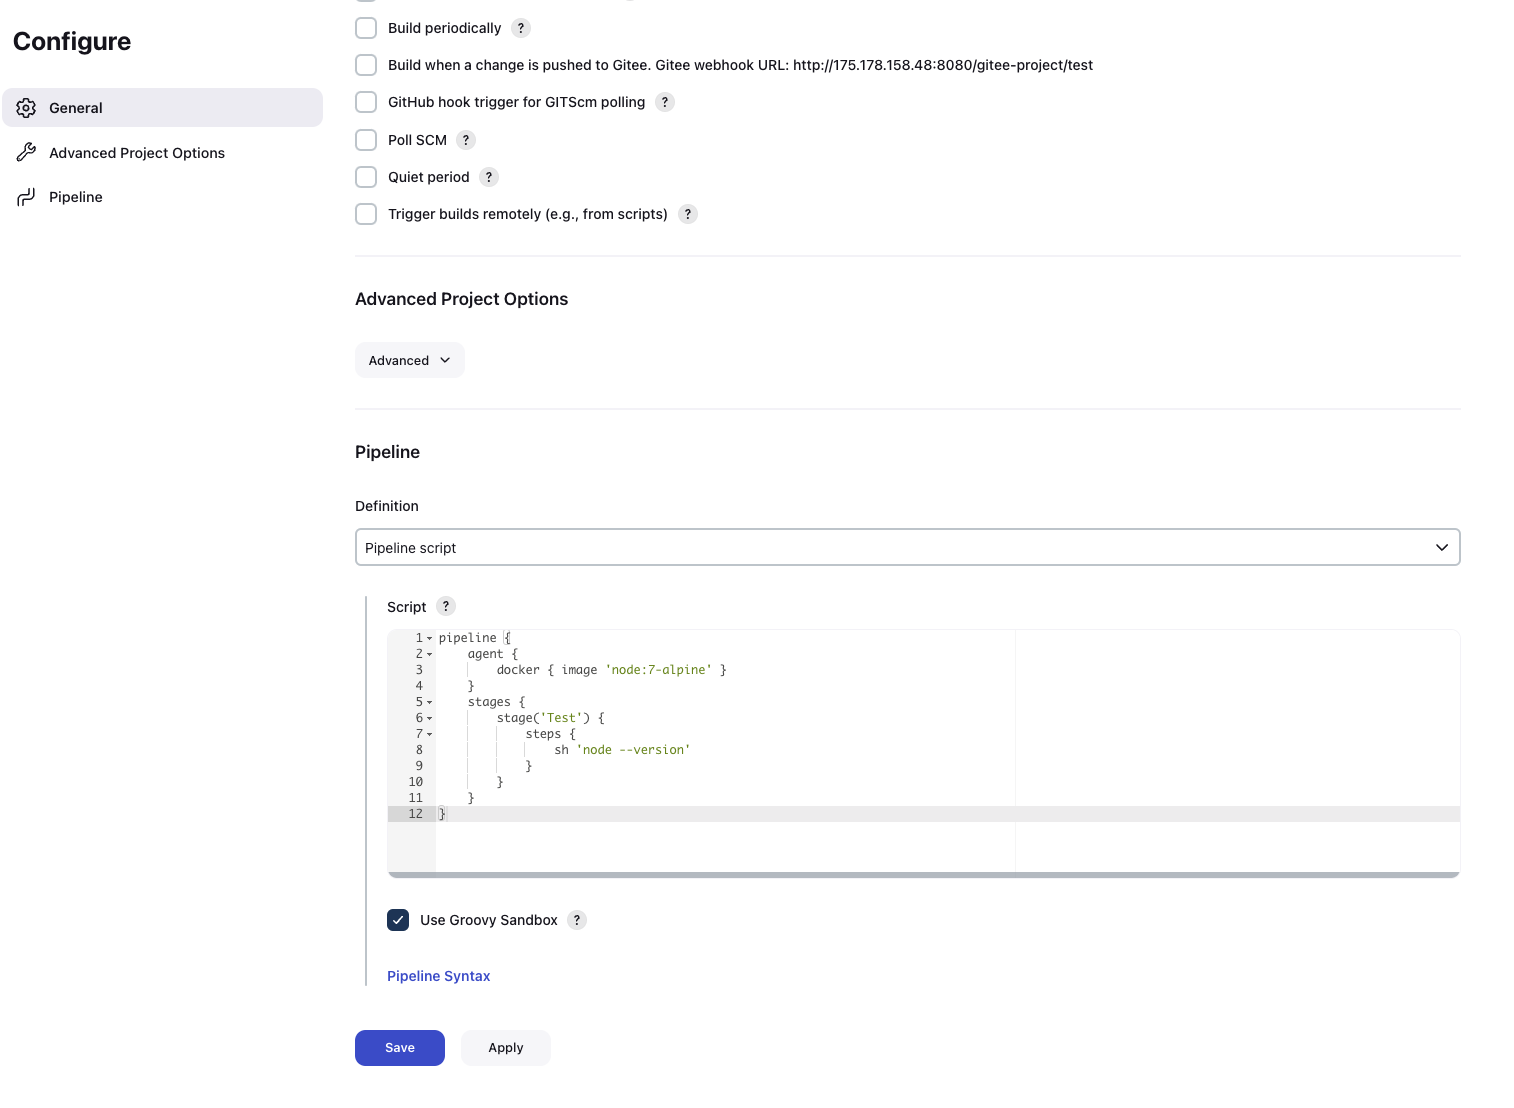Image resolution: width=1514 pixels, height=1108 pixels.
Task: Expand the Advanced options button
Action: click(x=410, y=360)
